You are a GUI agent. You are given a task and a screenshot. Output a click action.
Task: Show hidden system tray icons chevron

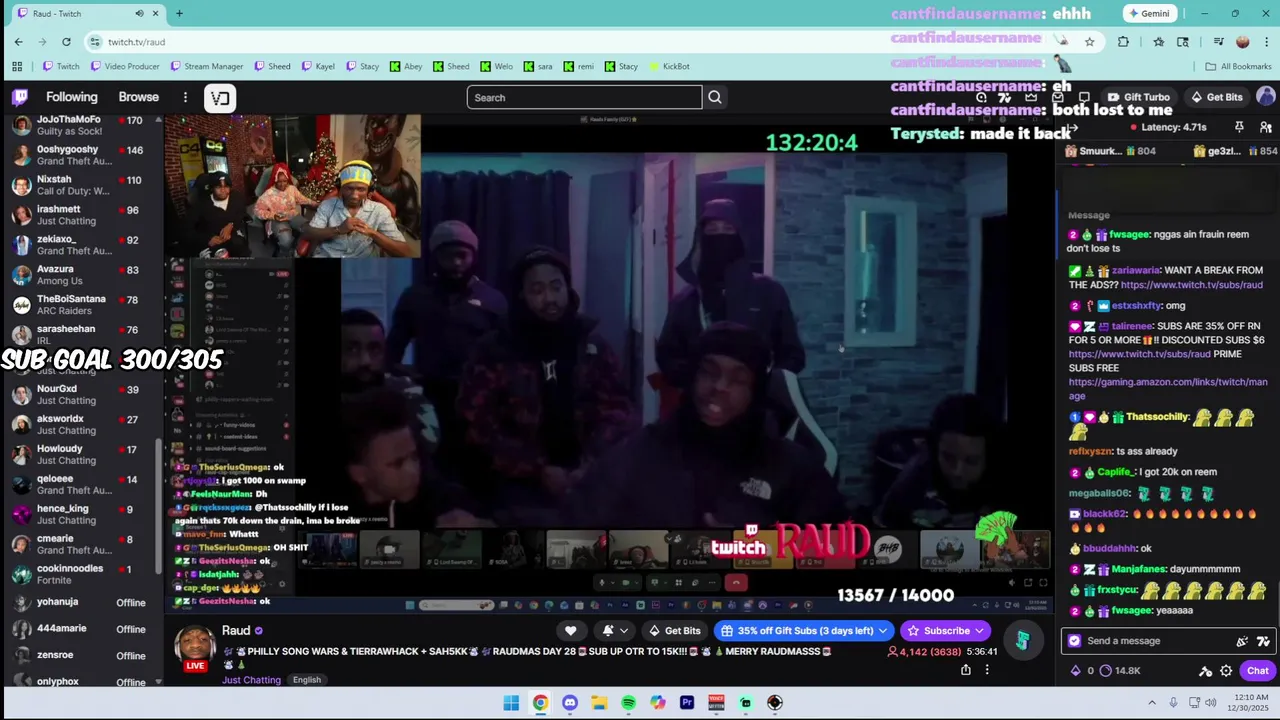pyautogui.click(x=1151, y=703)
